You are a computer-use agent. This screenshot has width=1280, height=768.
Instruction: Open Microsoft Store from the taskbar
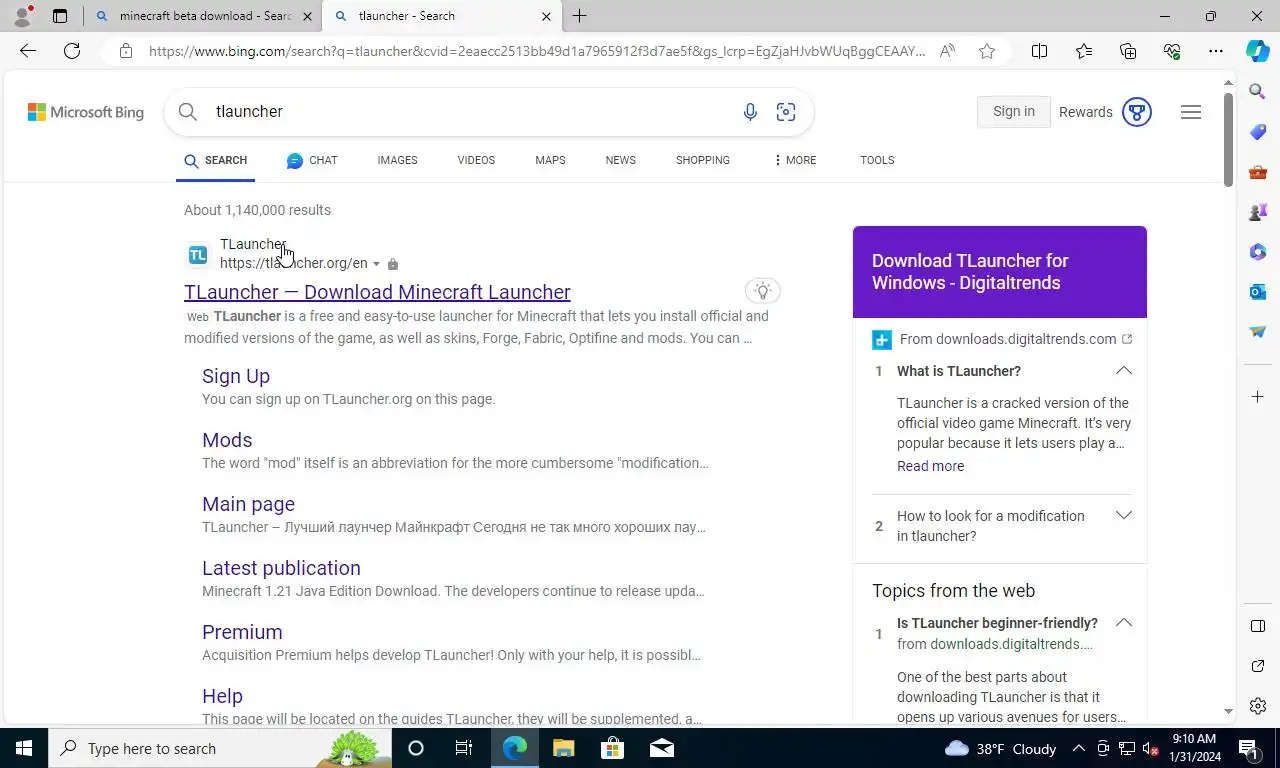point(612,748)
